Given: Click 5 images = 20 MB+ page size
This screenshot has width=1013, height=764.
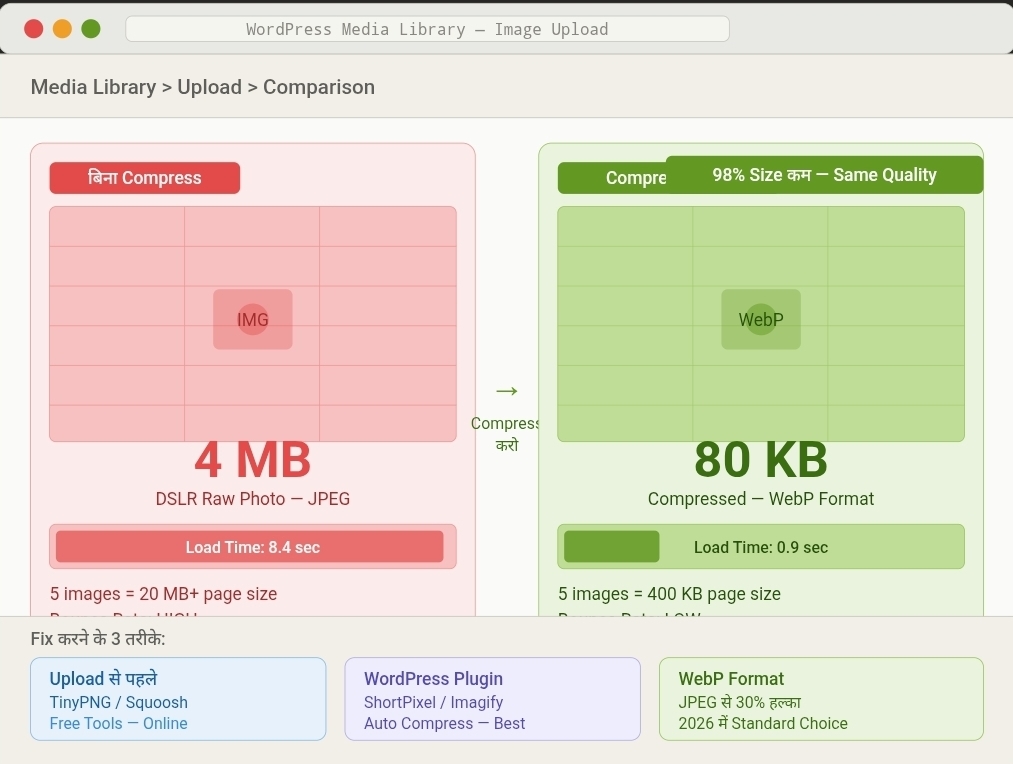Looking at the screenshot, I should click(163, 594).
